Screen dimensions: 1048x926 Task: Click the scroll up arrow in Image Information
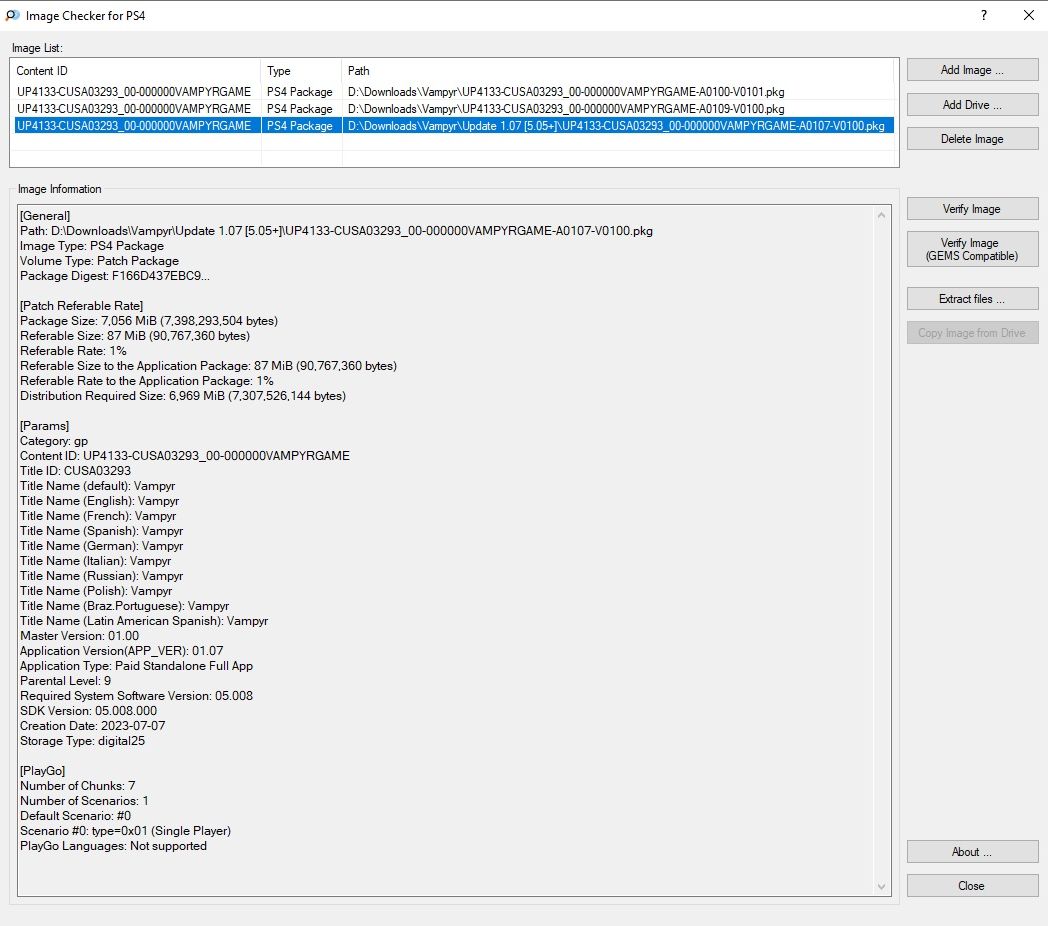[x=881, y=215]
